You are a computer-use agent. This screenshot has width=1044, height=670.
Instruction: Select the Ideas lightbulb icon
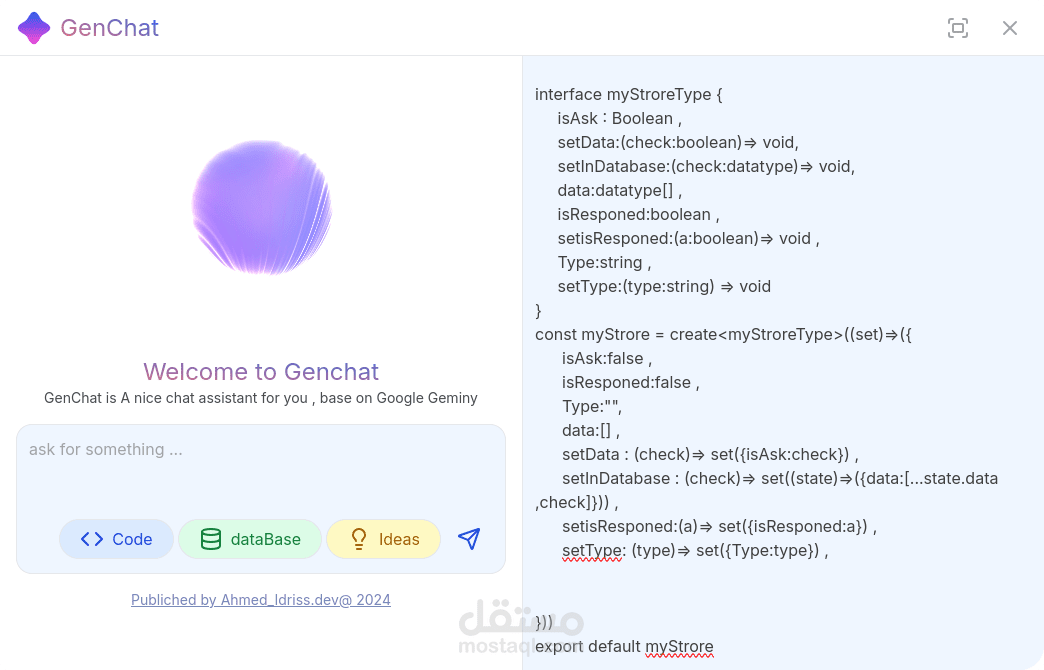coord(358,538)
